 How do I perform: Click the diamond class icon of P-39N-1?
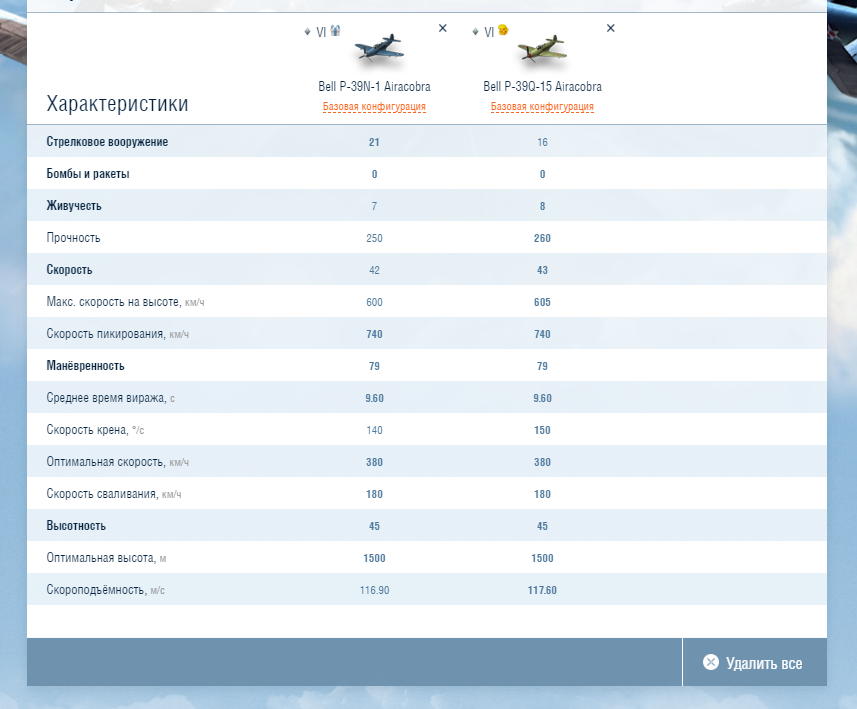[x=307, y=32]
